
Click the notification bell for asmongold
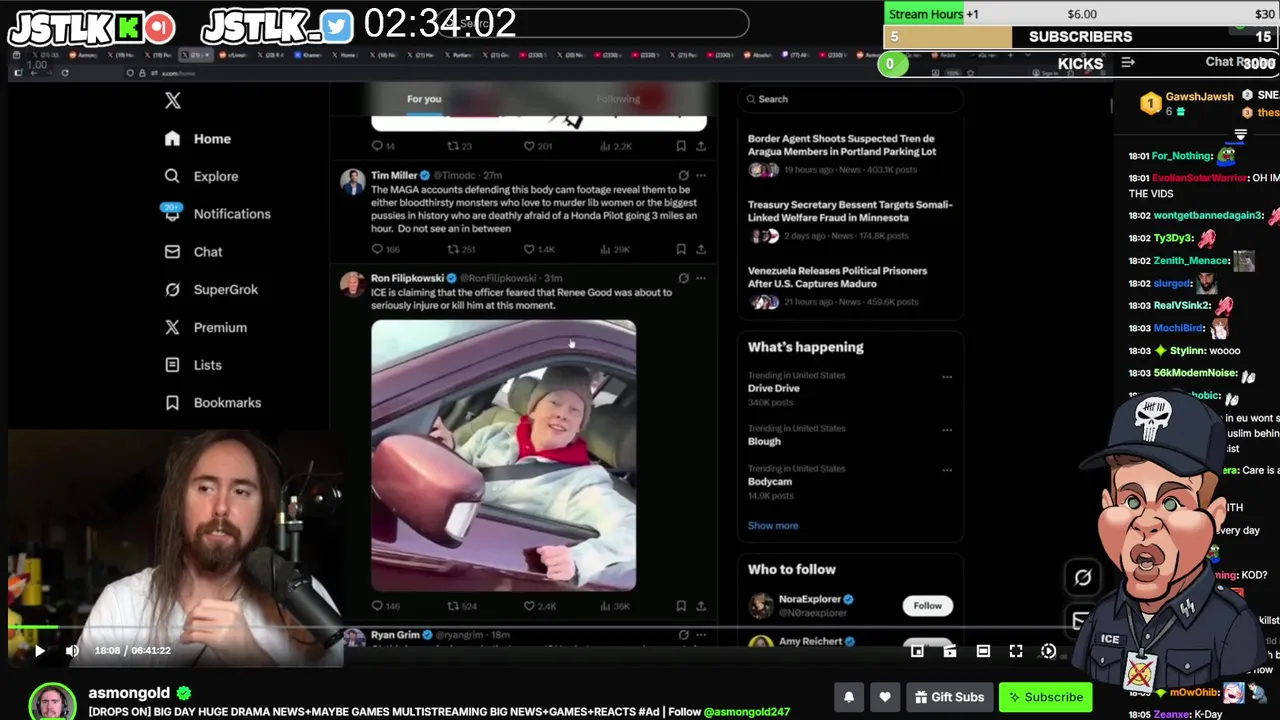[x=849, y=697]
